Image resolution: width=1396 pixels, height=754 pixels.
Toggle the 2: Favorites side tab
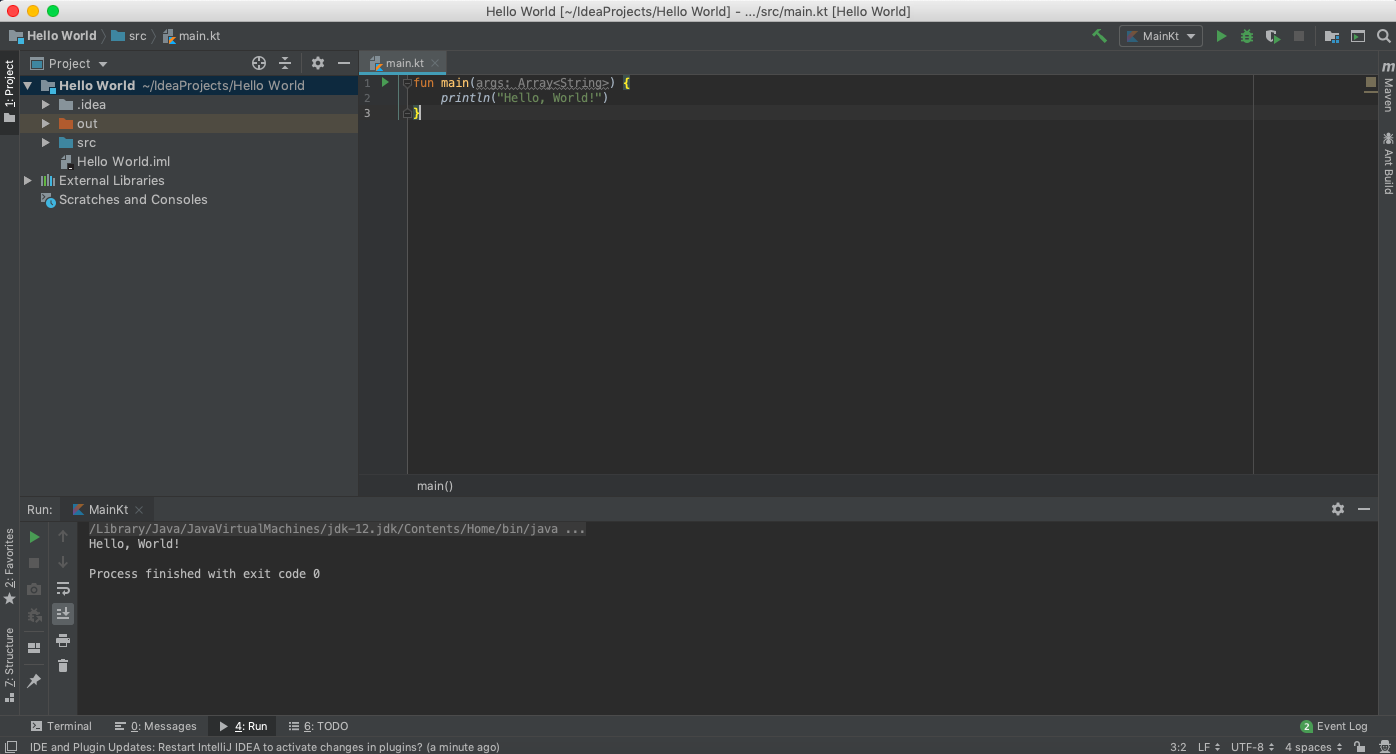[x=9, y=567]
